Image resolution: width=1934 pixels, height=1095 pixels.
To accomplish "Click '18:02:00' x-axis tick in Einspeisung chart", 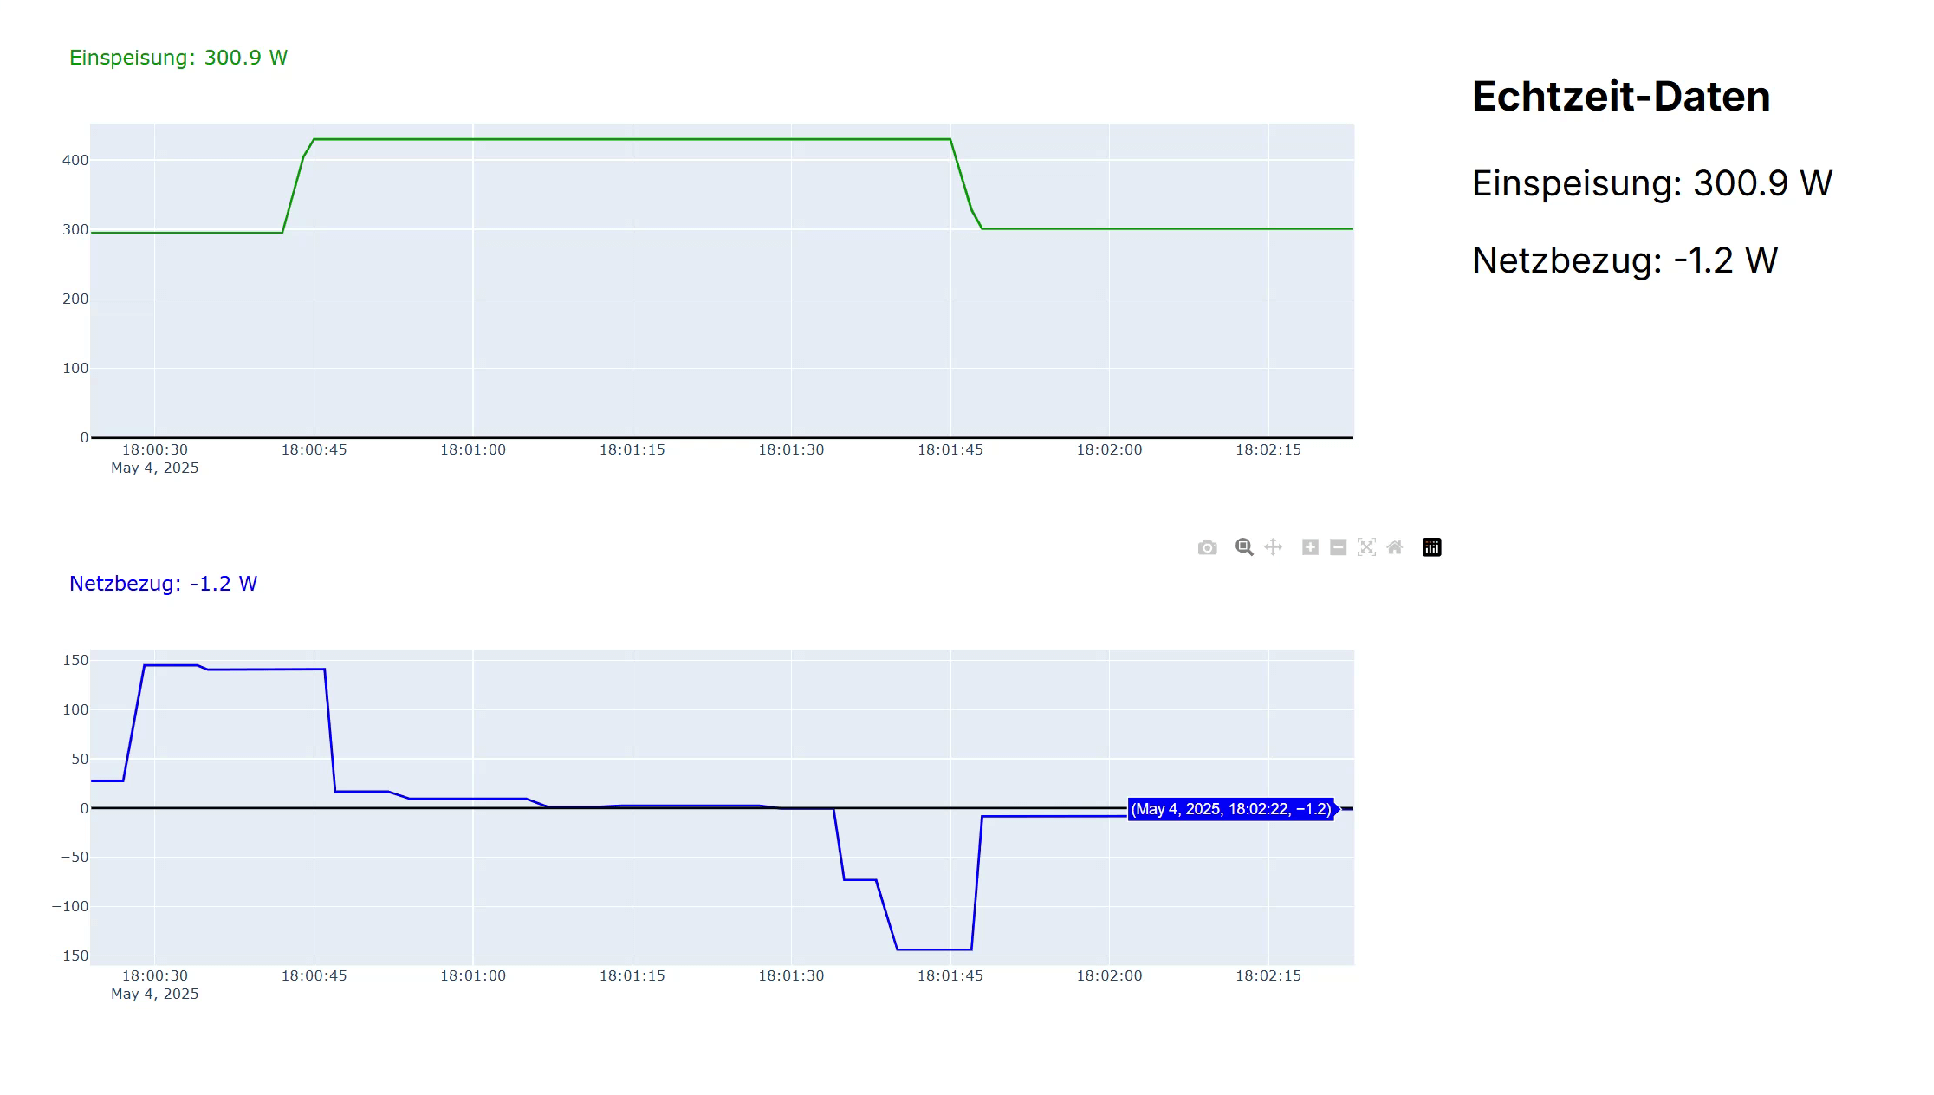I will [x=1109, y=450].
